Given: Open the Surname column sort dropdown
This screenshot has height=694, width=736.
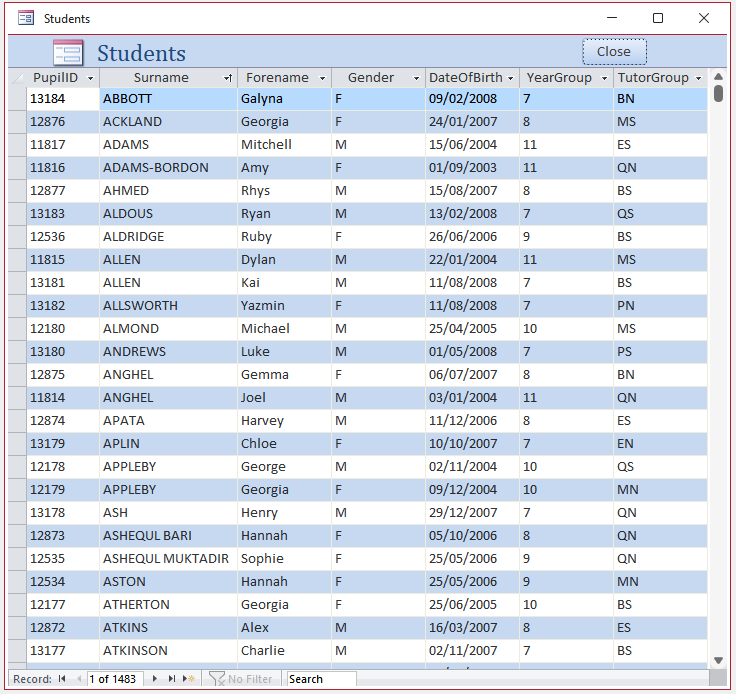Looking at the screenshot, I should coord(227,78).
